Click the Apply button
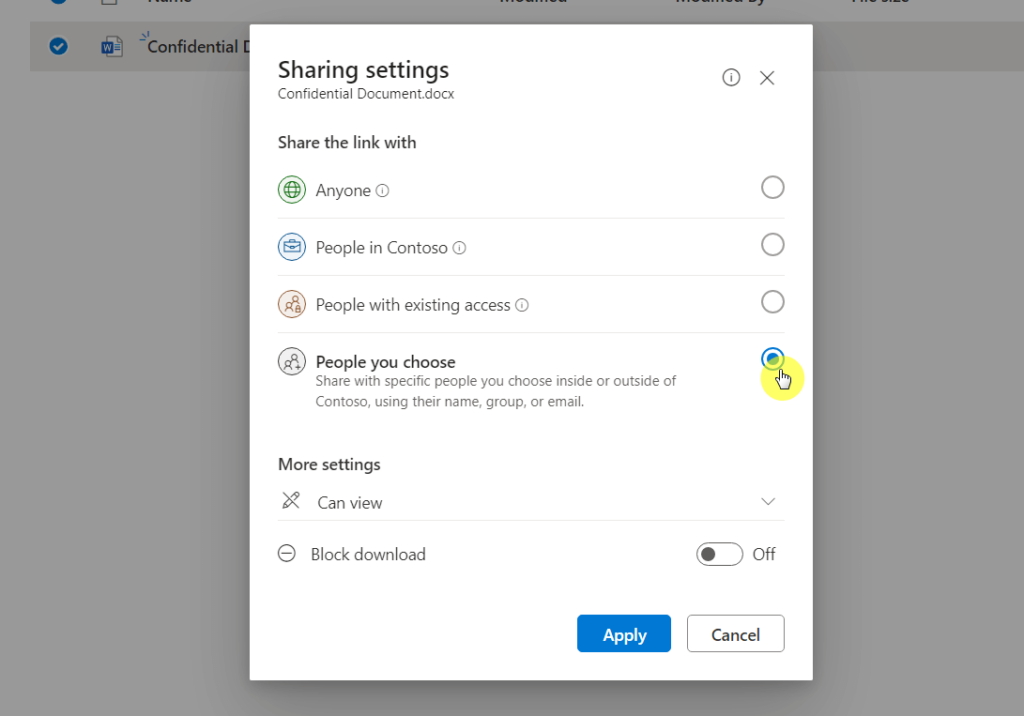The height and width of the screenshot is (716, 1024). click(x=624, y=634)
